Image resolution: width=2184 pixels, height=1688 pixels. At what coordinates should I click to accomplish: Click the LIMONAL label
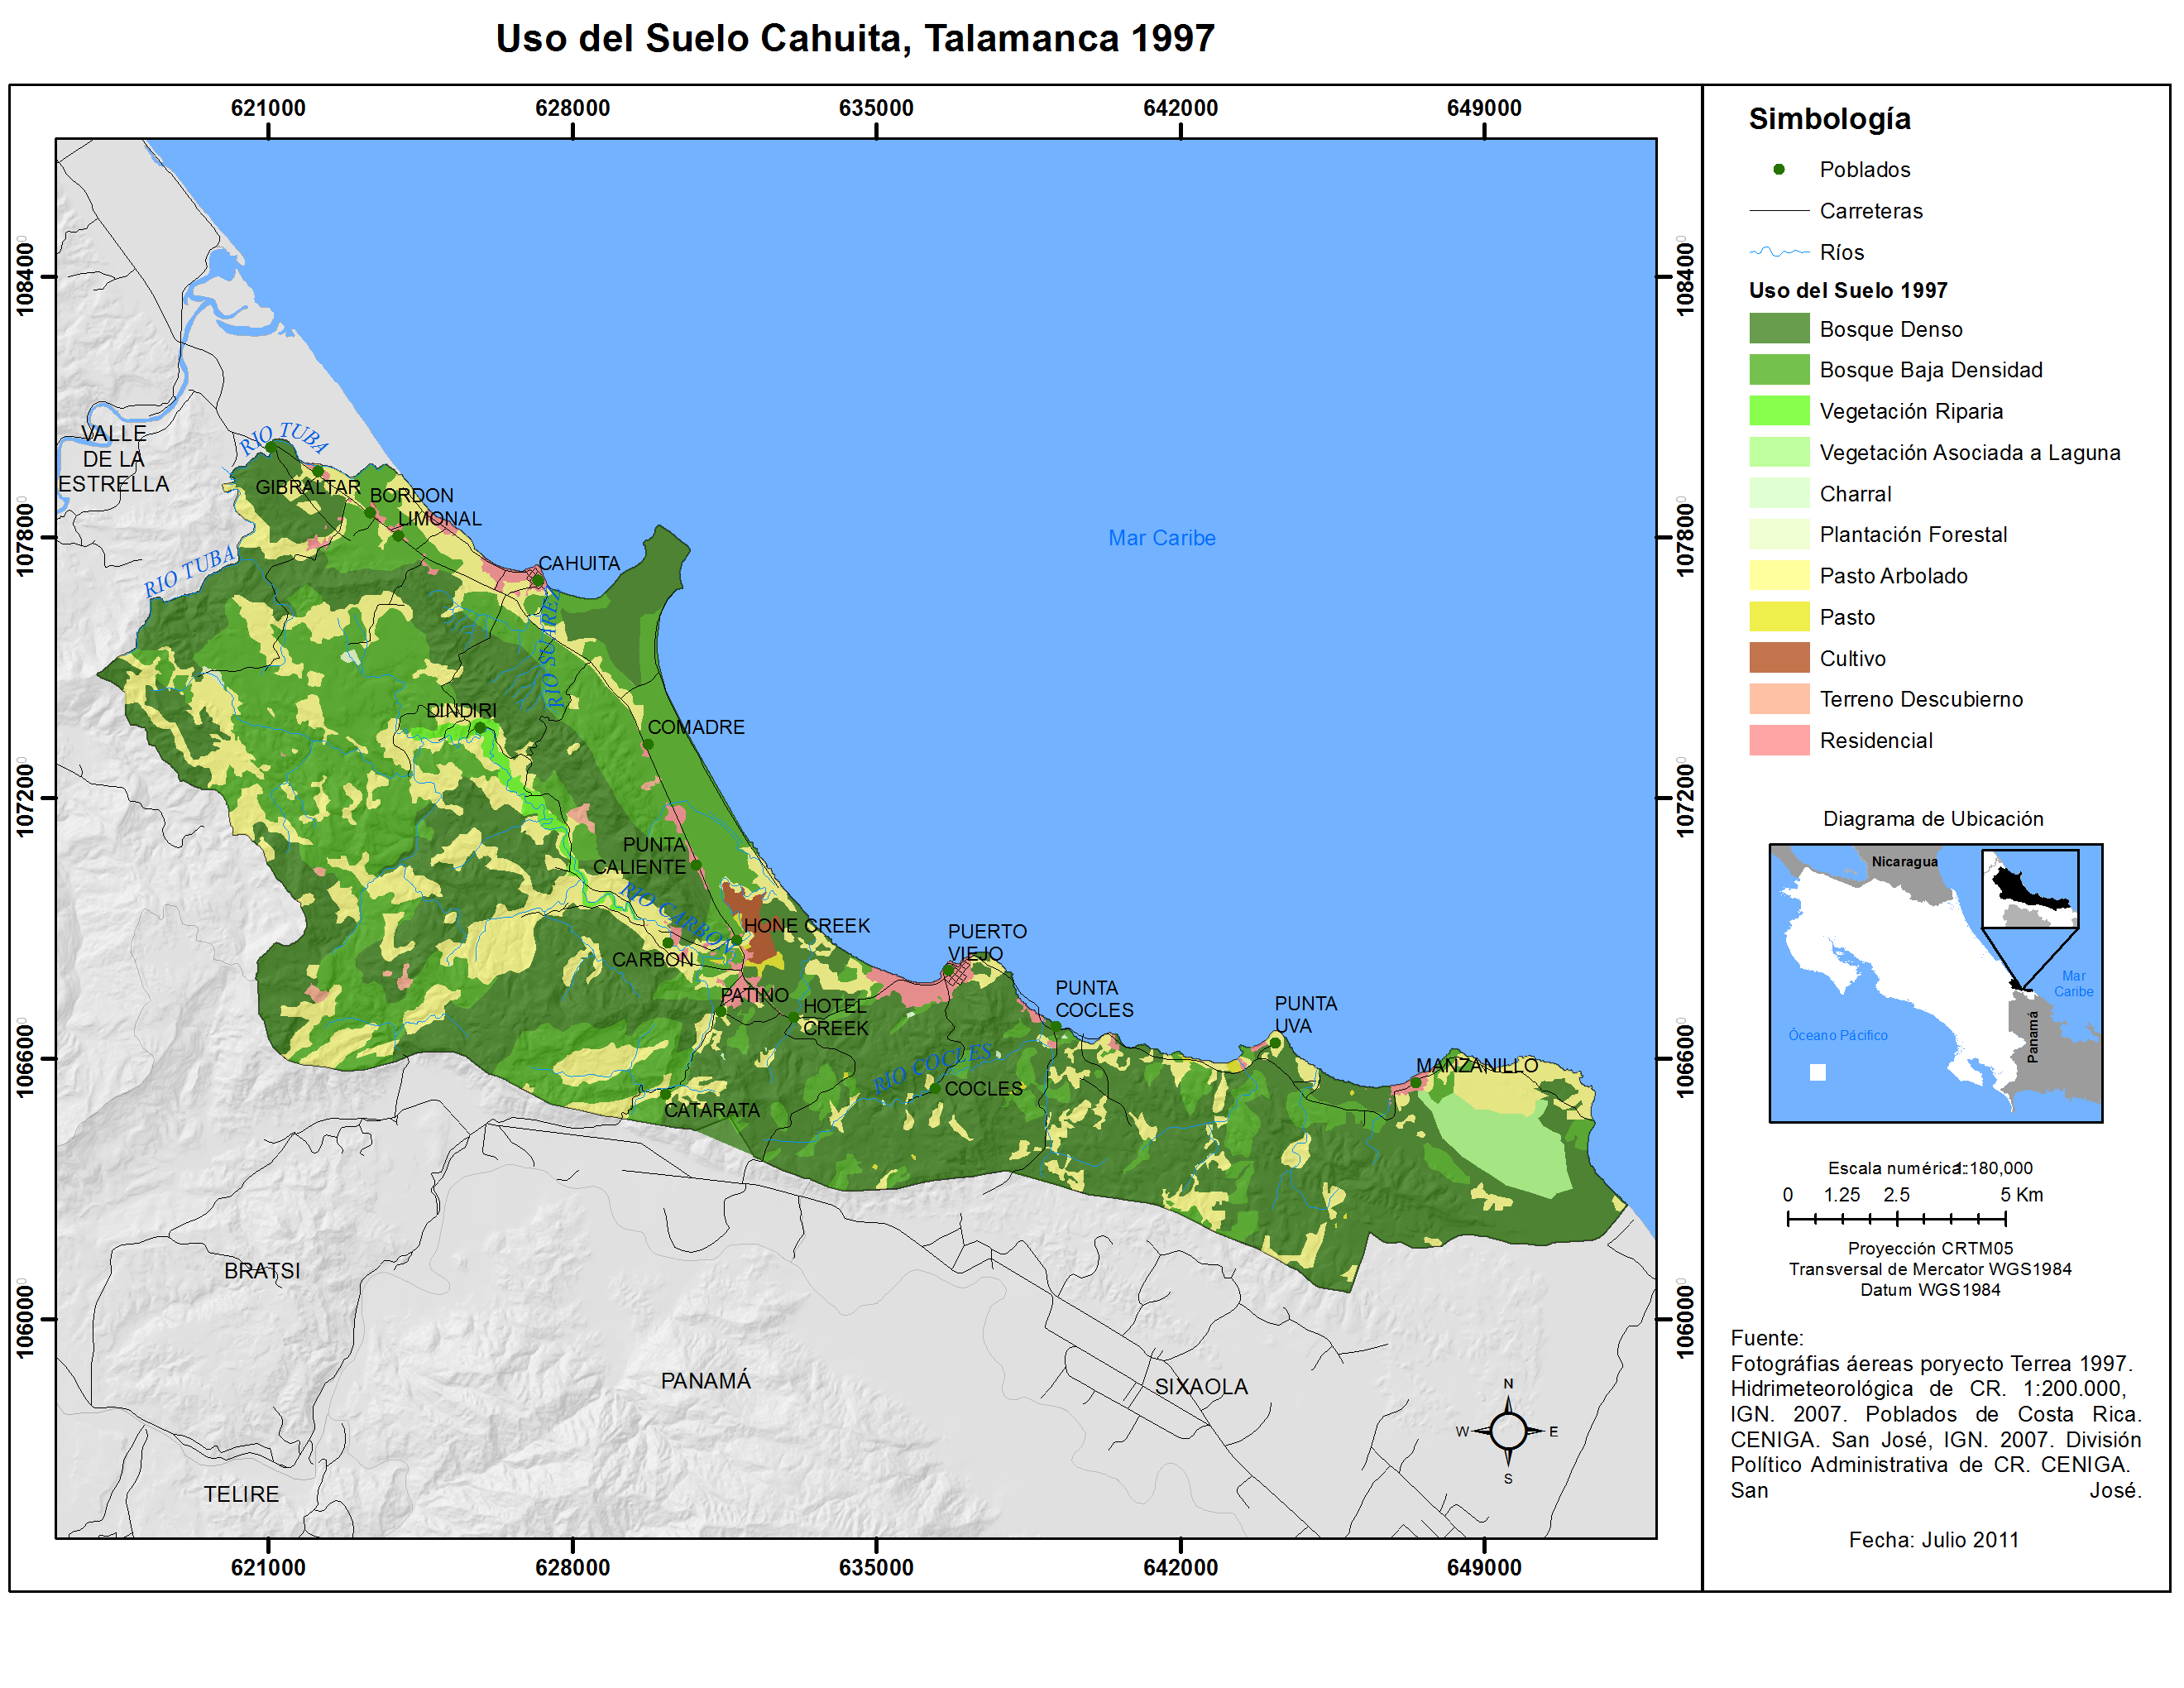click(x=439, y=518)
